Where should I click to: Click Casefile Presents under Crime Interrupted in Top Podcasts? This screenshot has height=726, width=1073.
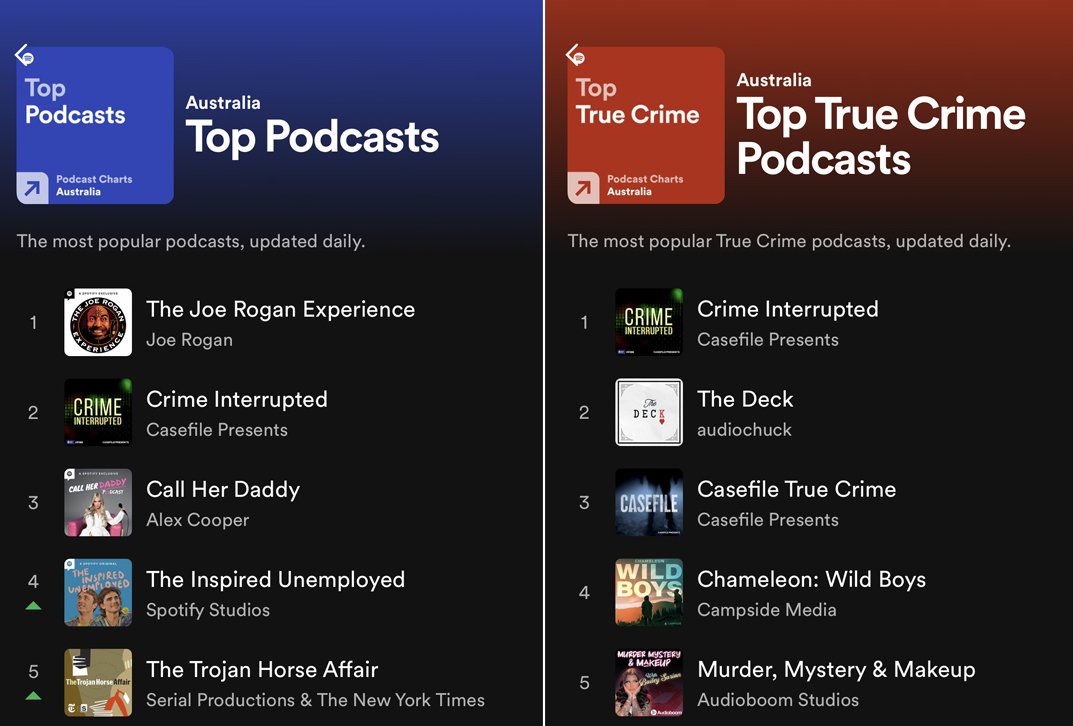tap(217, 430)
